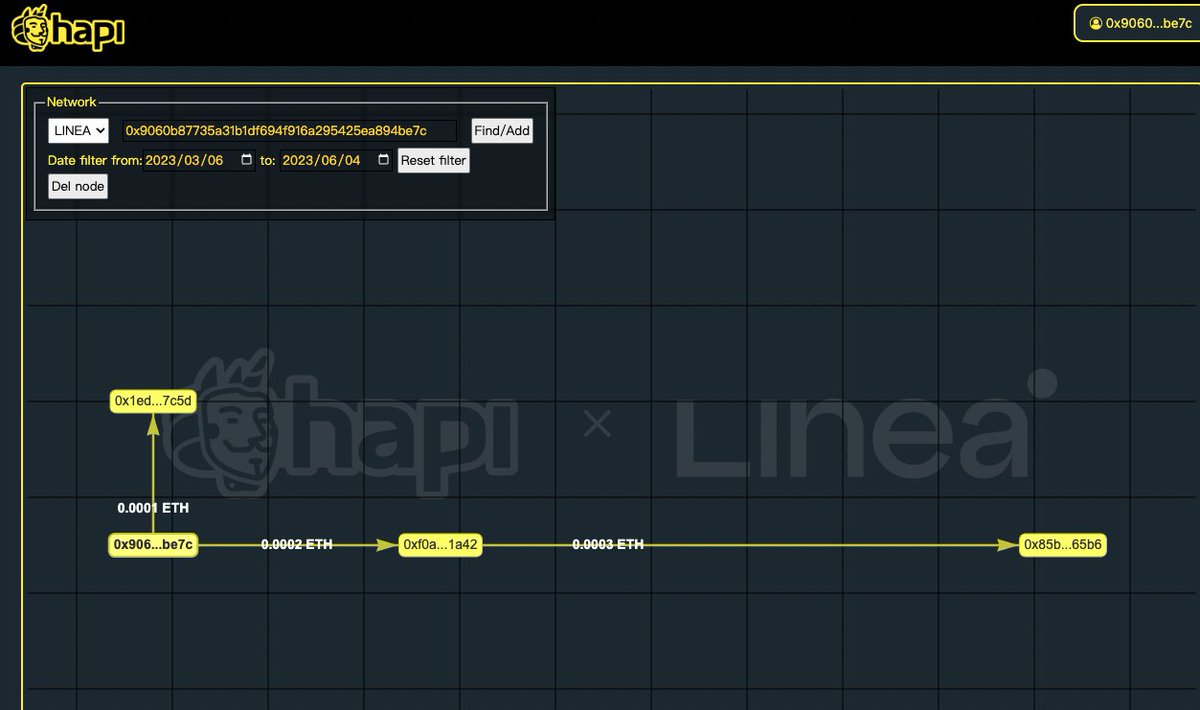The width and height of the screenshot is (1200, 710).
Task: Select the node 0xf0a...1a42
Action: pos(441,545)
